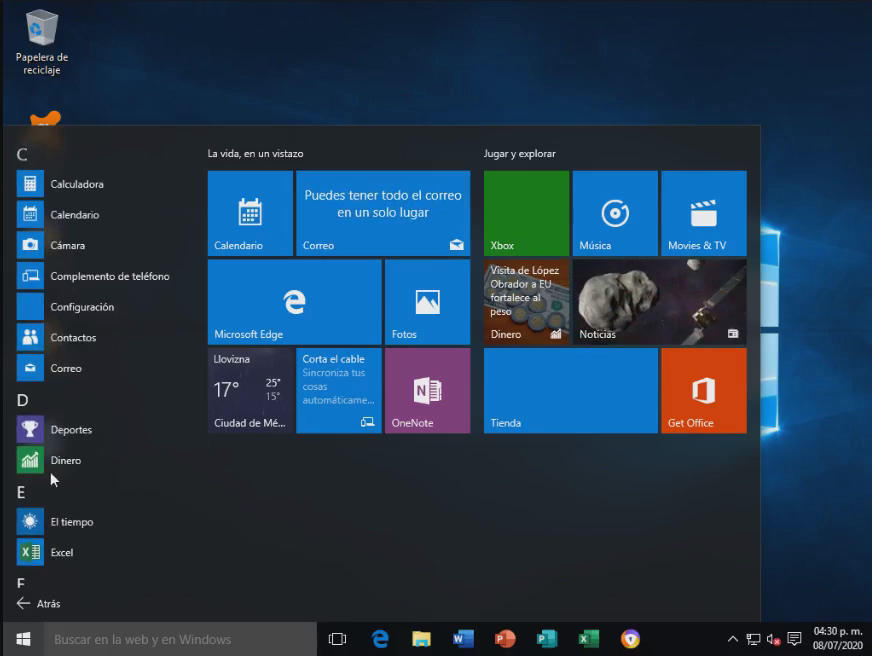Go back using the Atrás button
872x656 pixels.
[39, 603]
